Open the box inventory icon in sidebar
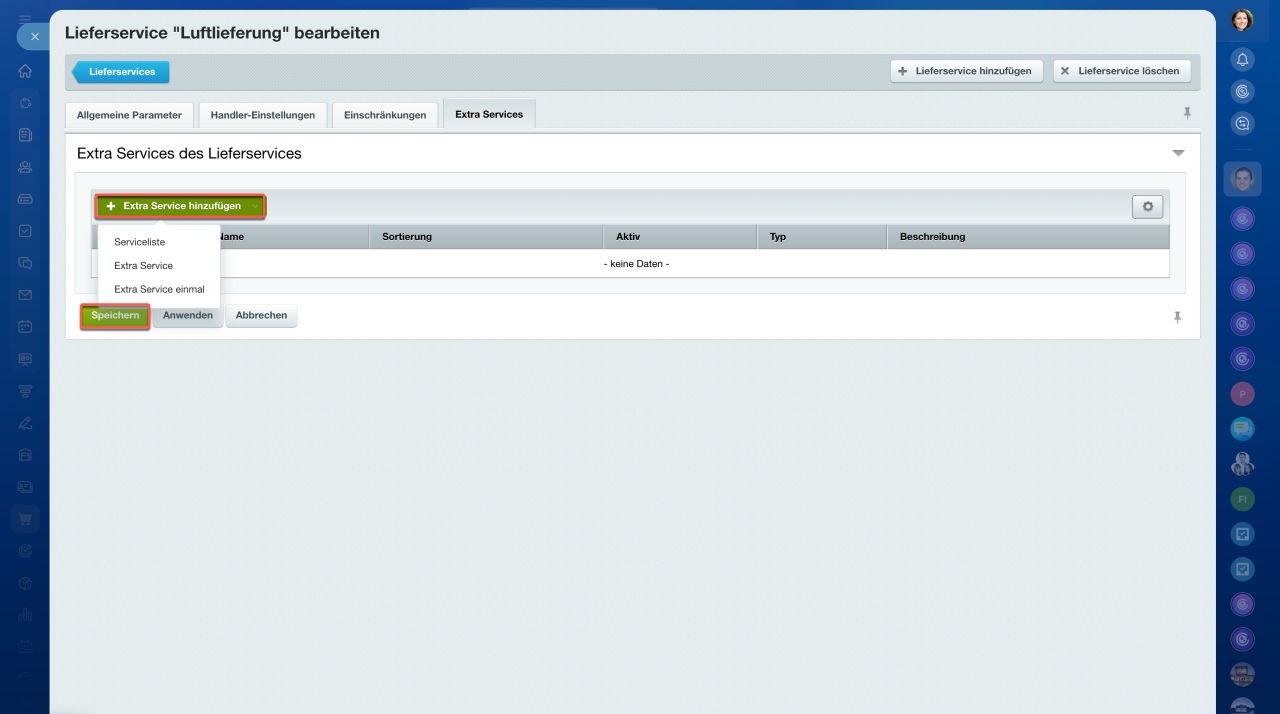The image size is (1280, 714). [x=25, y=583]
